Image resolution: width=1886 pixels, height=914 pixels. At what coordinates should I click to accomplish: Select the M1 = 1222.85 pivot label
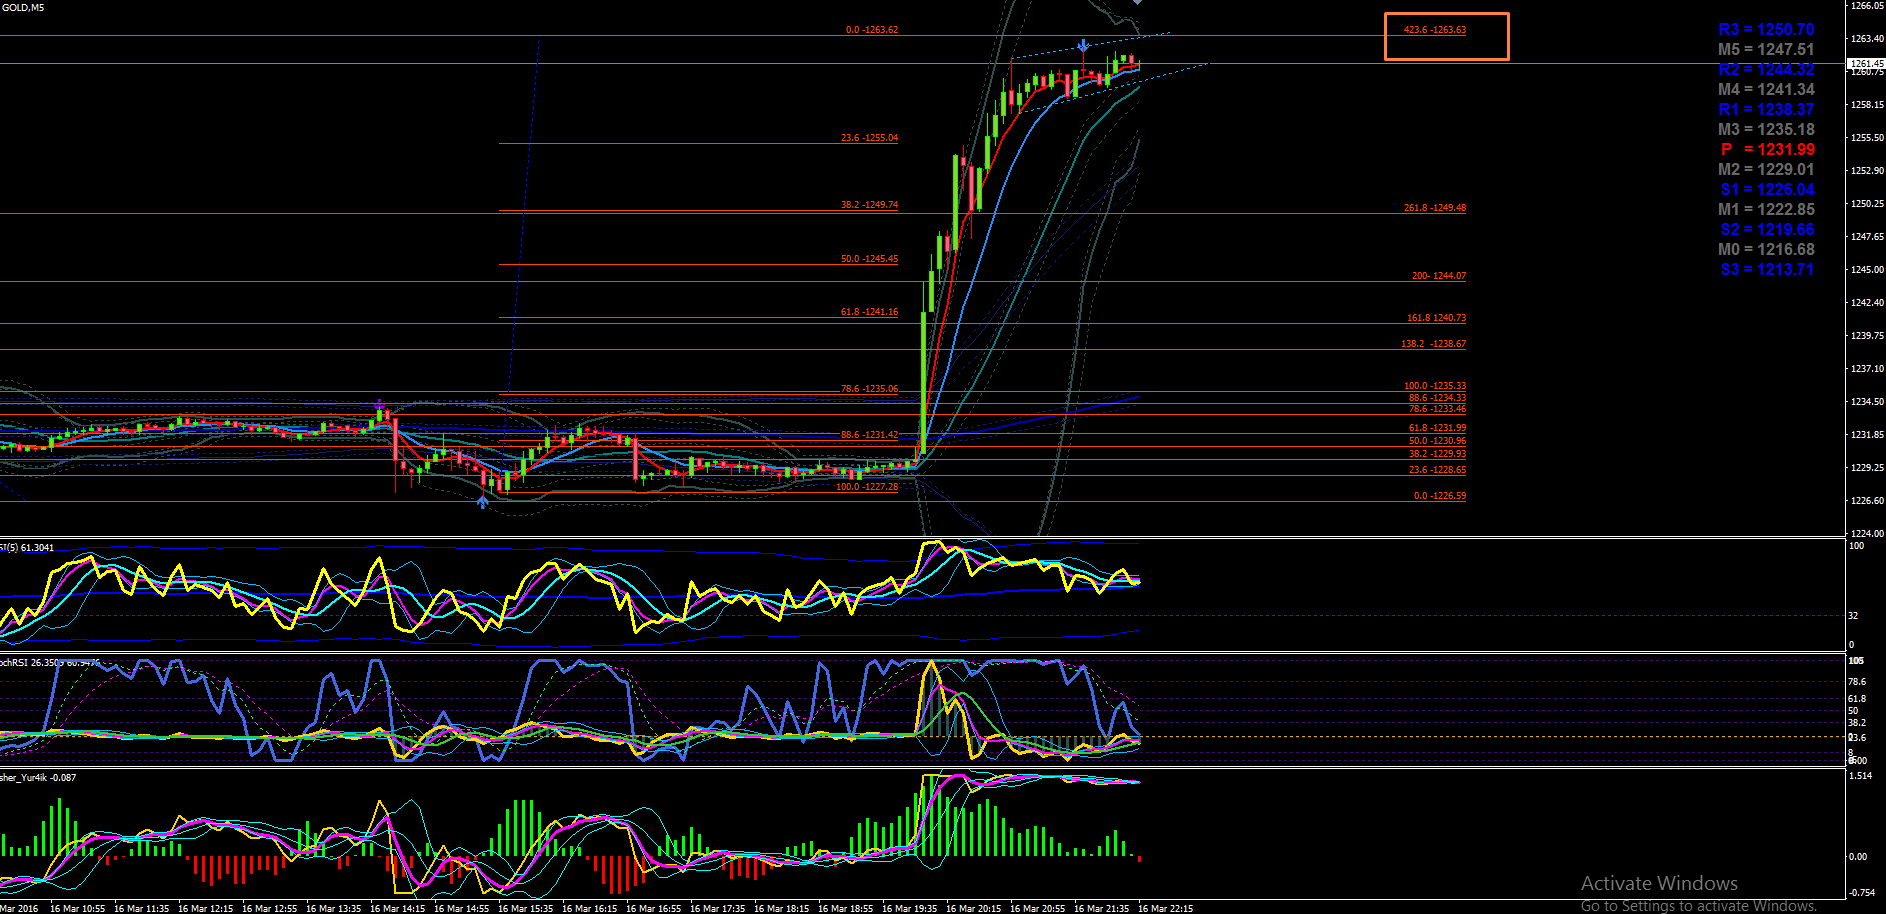[x=1766, y=210]
